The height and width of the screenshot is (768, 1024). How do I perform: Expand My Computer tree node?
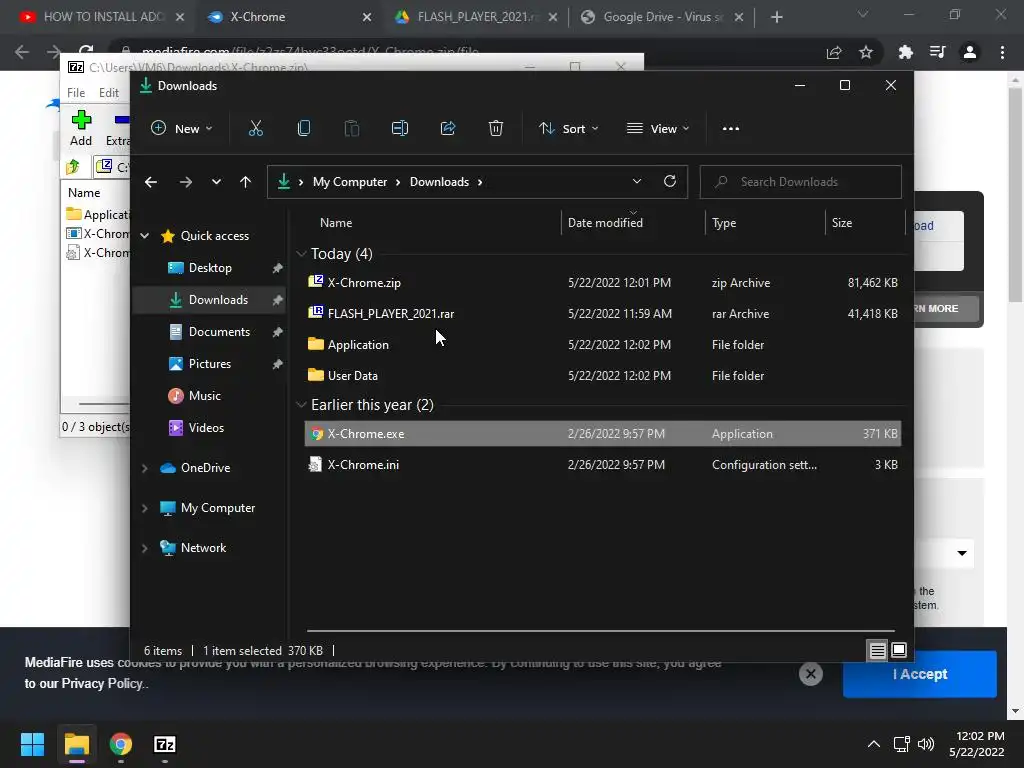[145, 508]
